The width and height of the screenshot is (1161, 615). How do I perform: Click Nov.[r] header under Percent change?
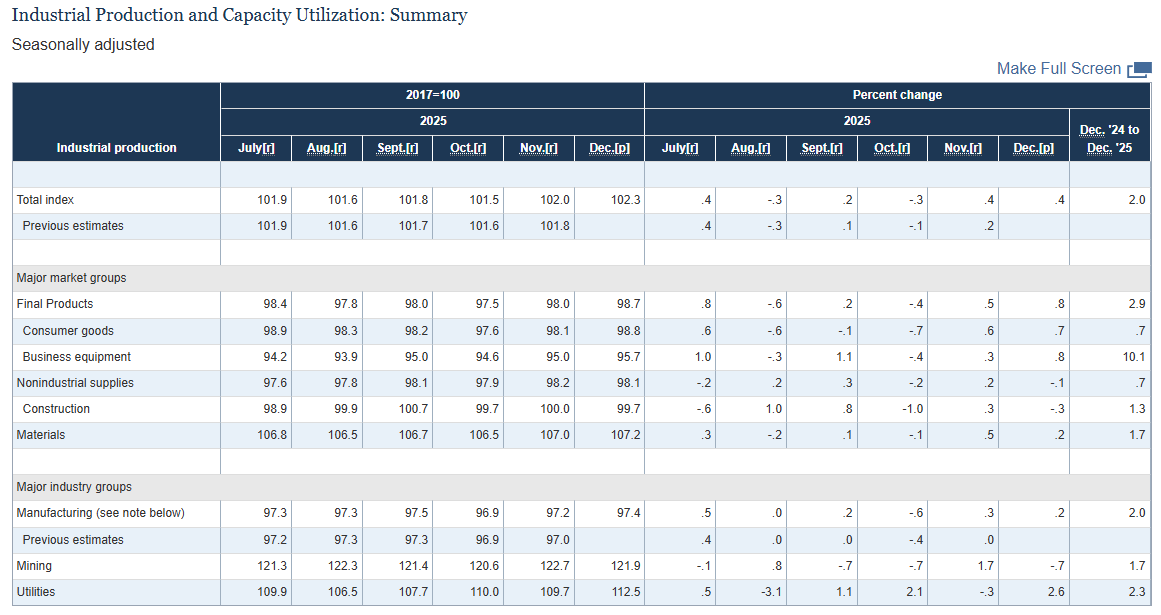963,148
